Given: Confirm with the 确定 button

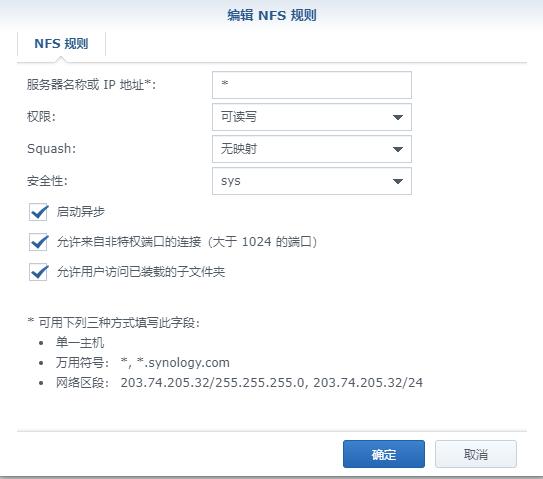Looking at the screenshot, I should pyautogui.click(x=384, y=454).
